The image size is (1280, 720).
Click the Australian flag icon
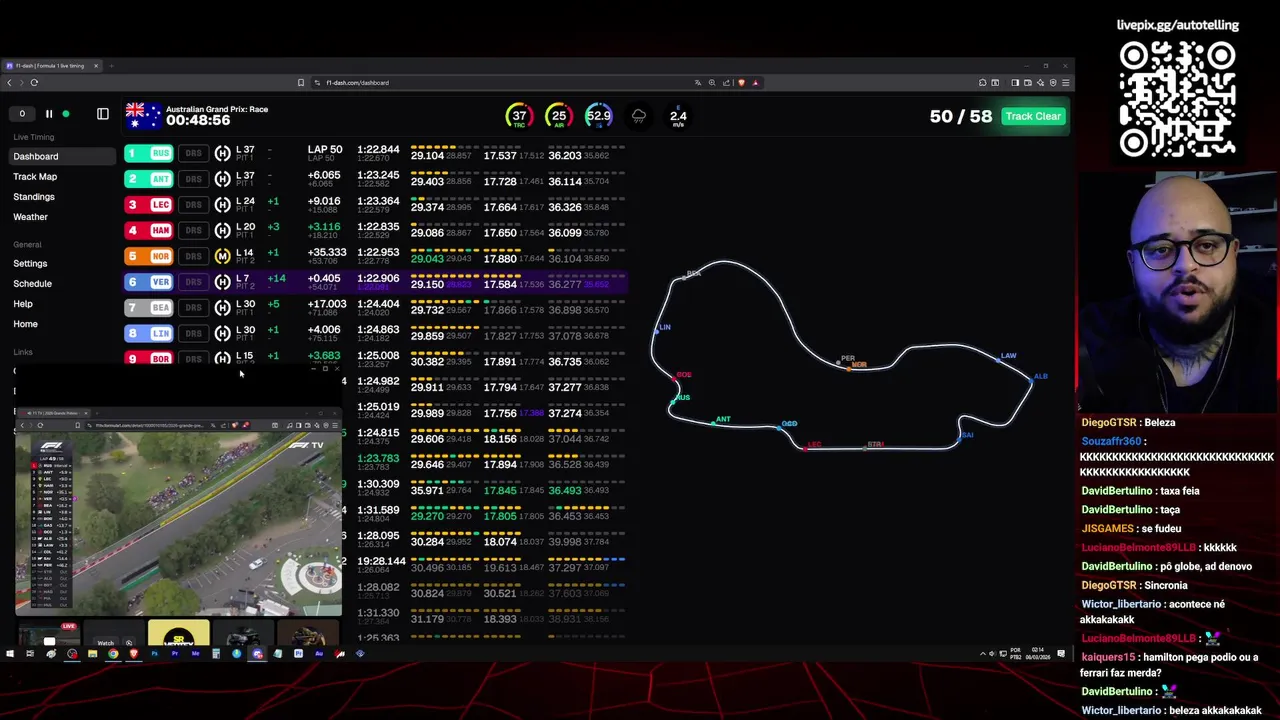(x=143, y=115)
